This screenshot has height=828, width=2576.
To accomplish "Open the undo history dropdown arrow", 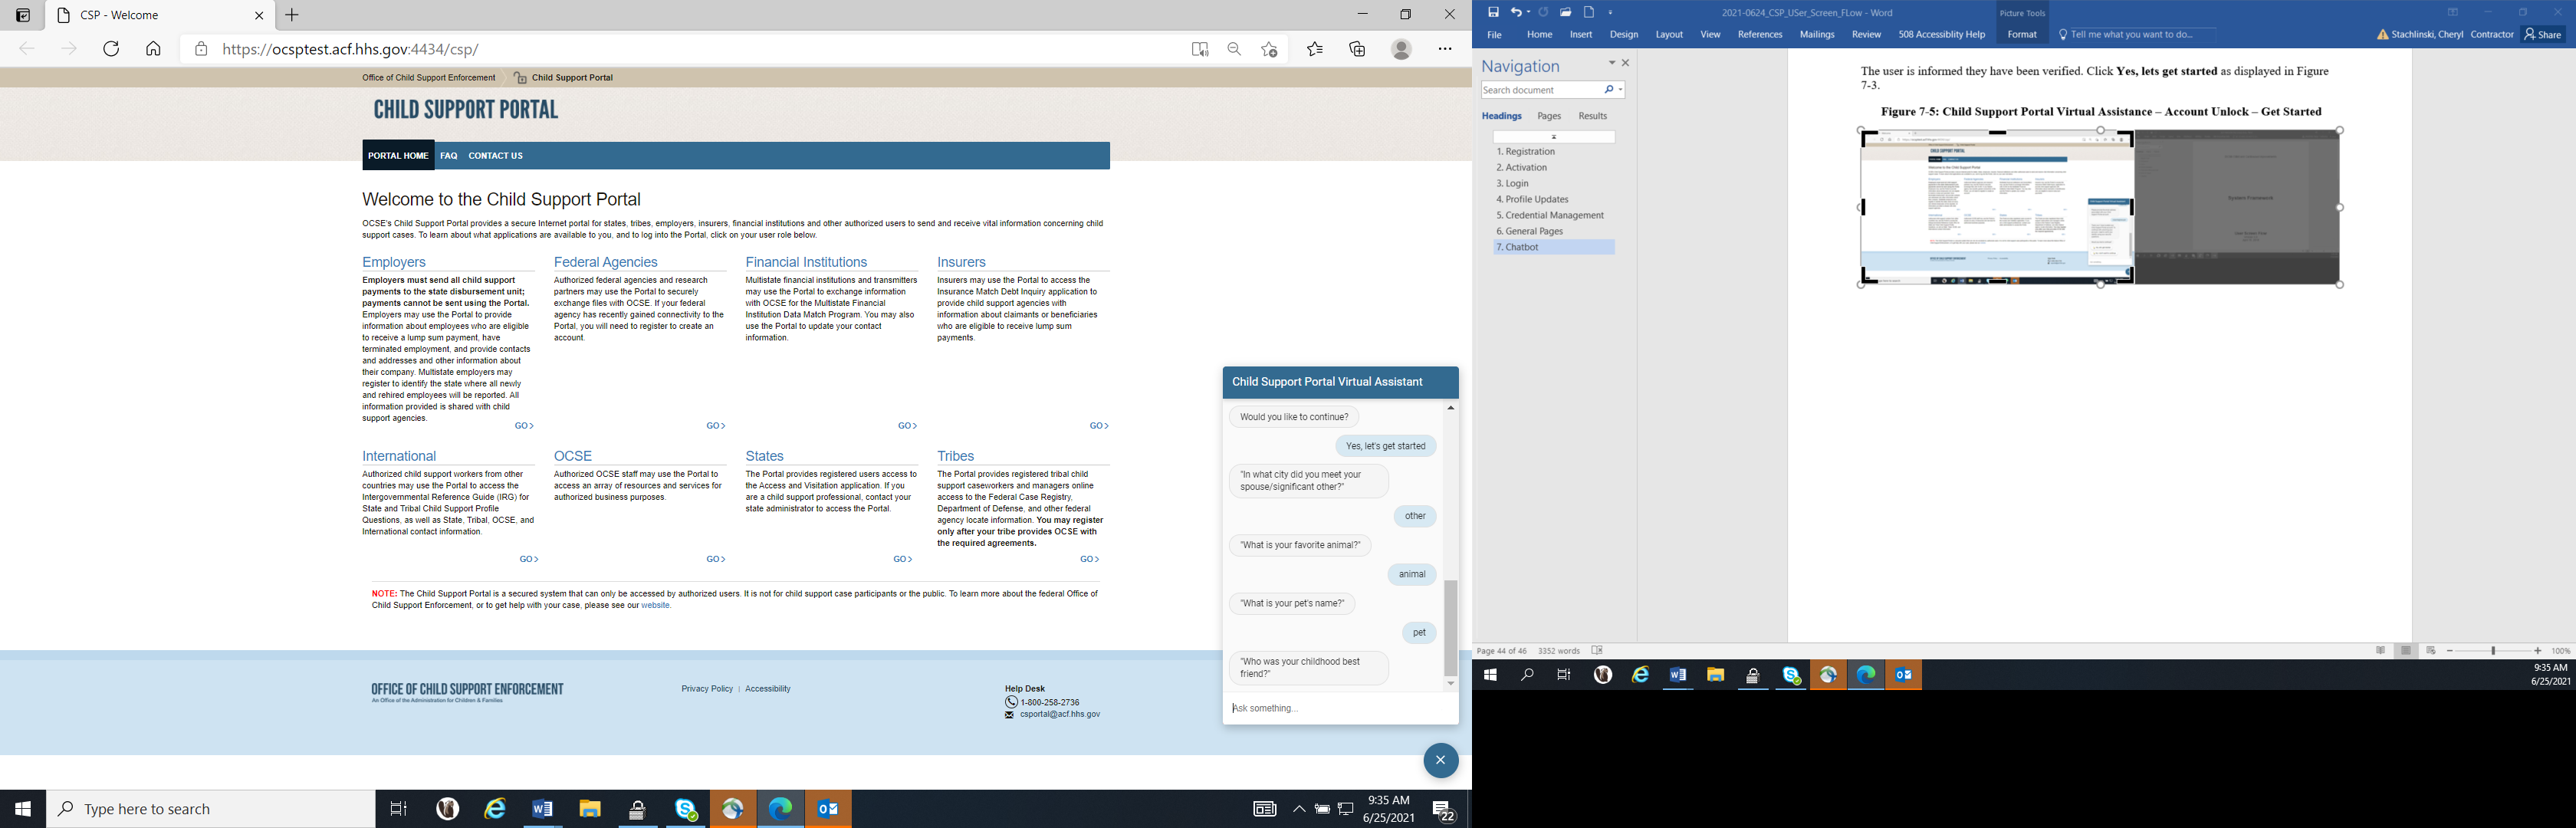I will 1528,13.
